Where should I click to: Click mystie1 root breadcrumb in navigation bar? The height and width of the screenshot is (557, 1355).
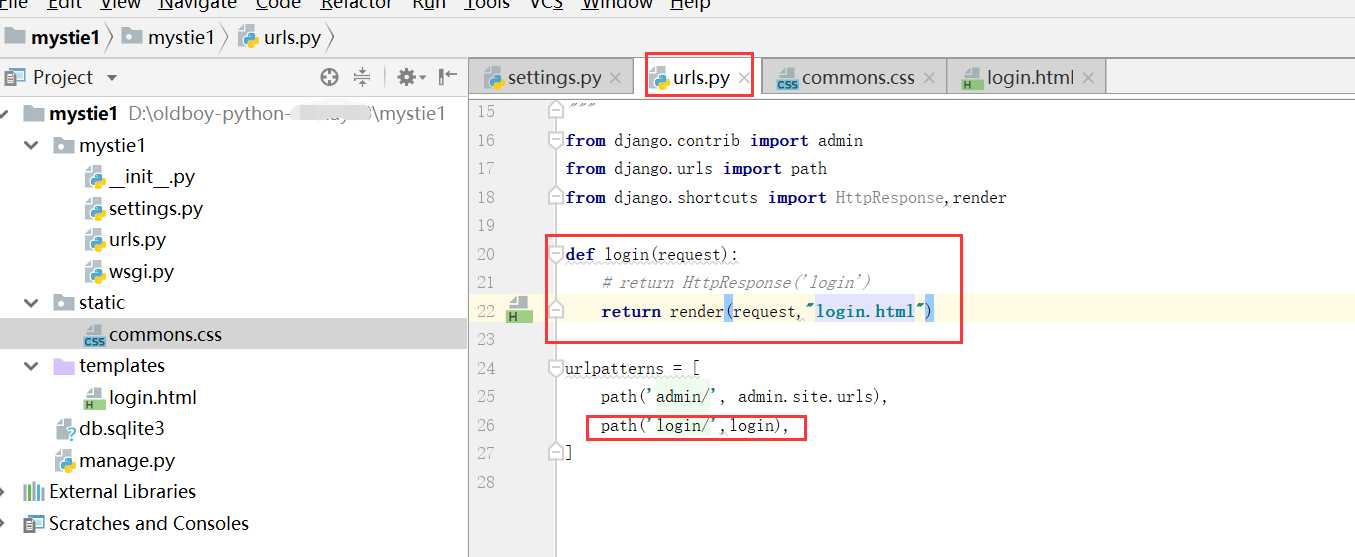53,38
